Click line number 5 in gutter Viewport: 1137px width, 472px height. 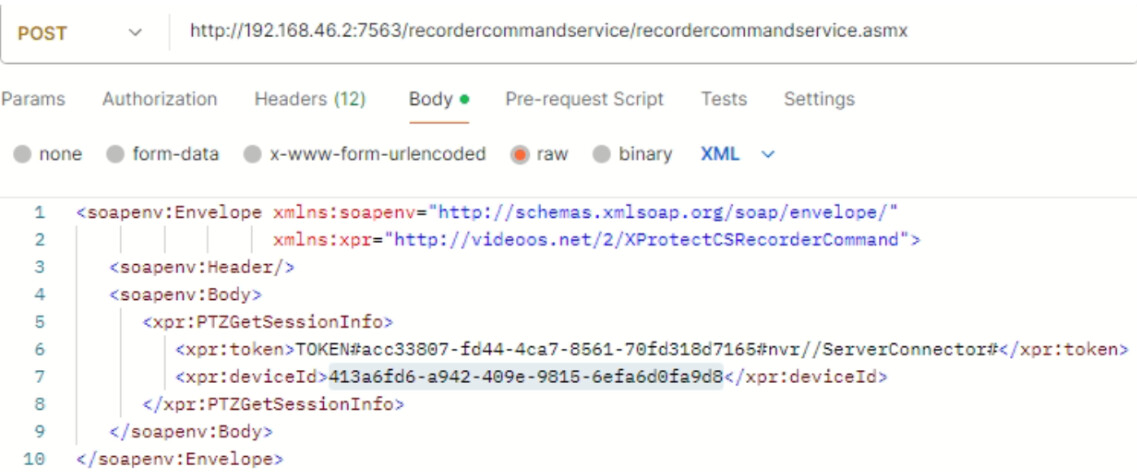pyautogui.click(x=39, y=322)
